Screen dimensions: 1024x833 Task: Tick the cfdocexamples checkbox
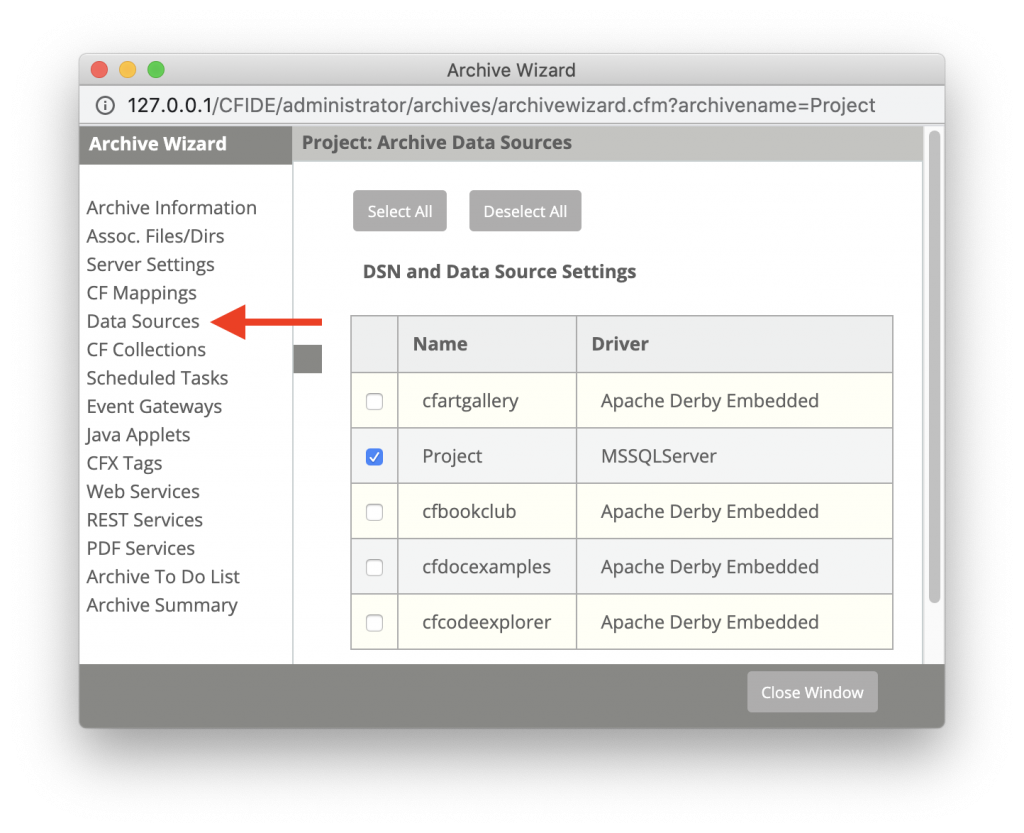(x=374, y=567)
